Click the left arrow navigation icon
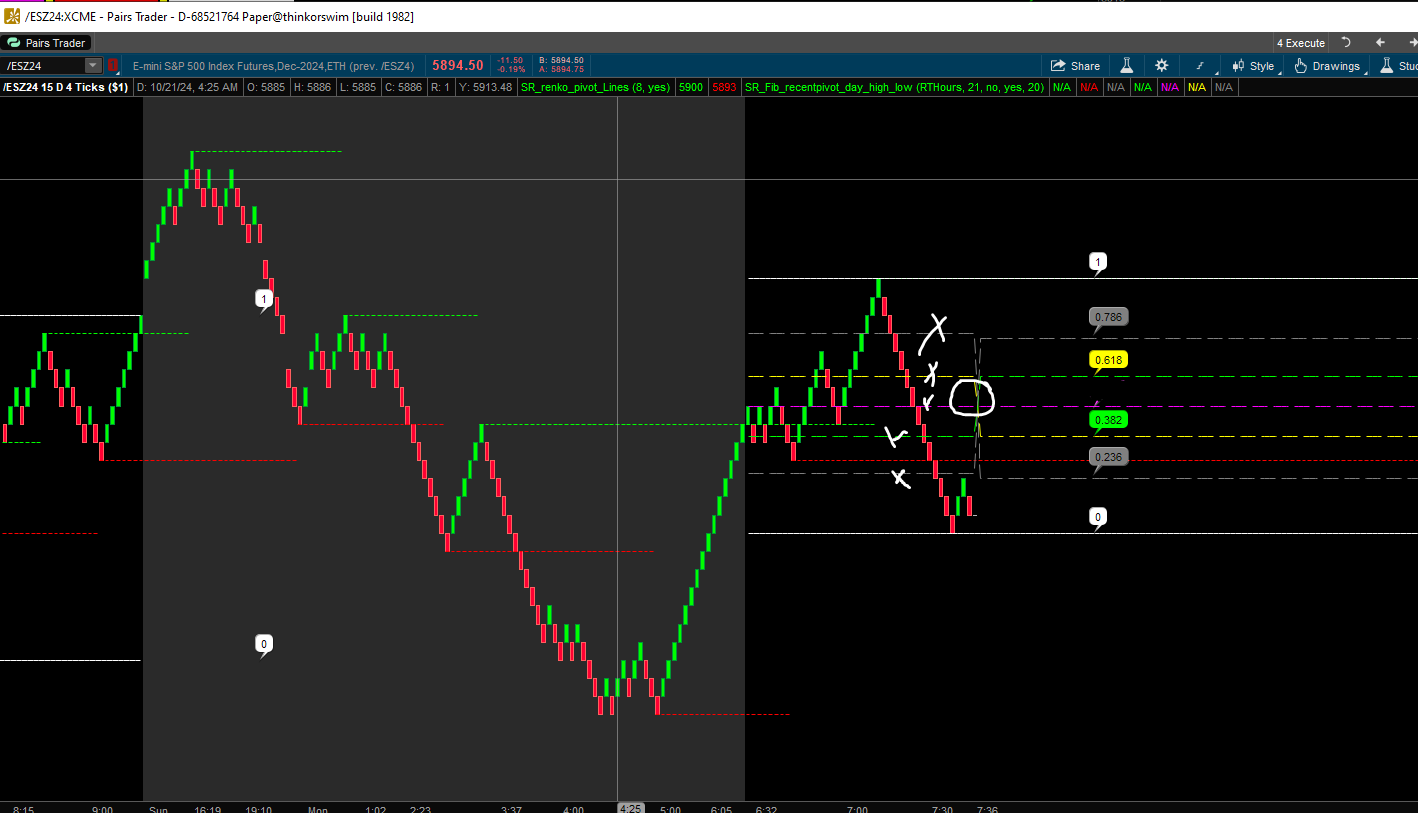Image resolution: width=1418 pixels, height=813 pixels. [x=1380, y=43]
